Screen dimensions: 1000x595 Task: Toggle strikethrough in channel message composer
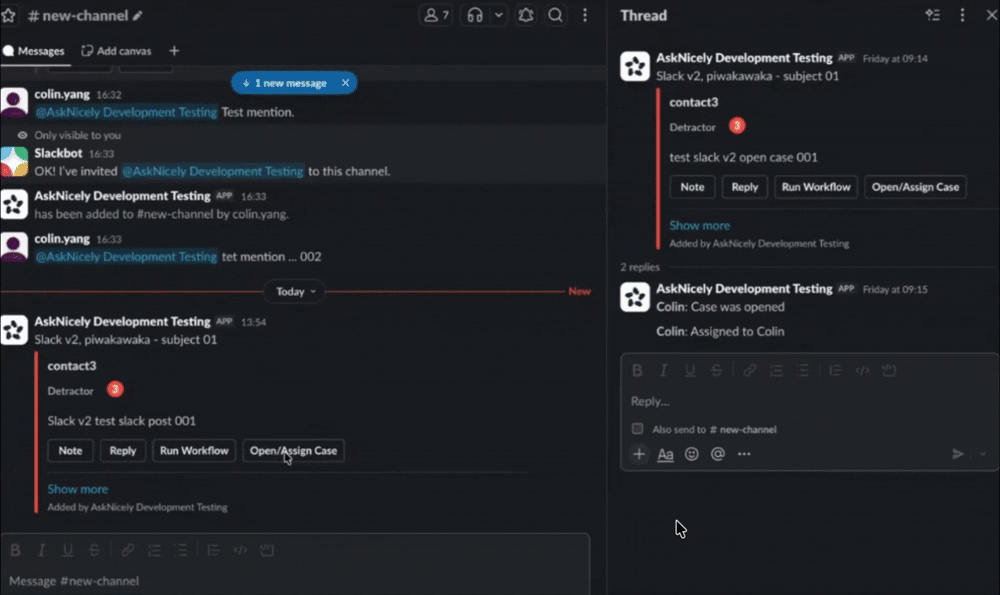[94, 550]
